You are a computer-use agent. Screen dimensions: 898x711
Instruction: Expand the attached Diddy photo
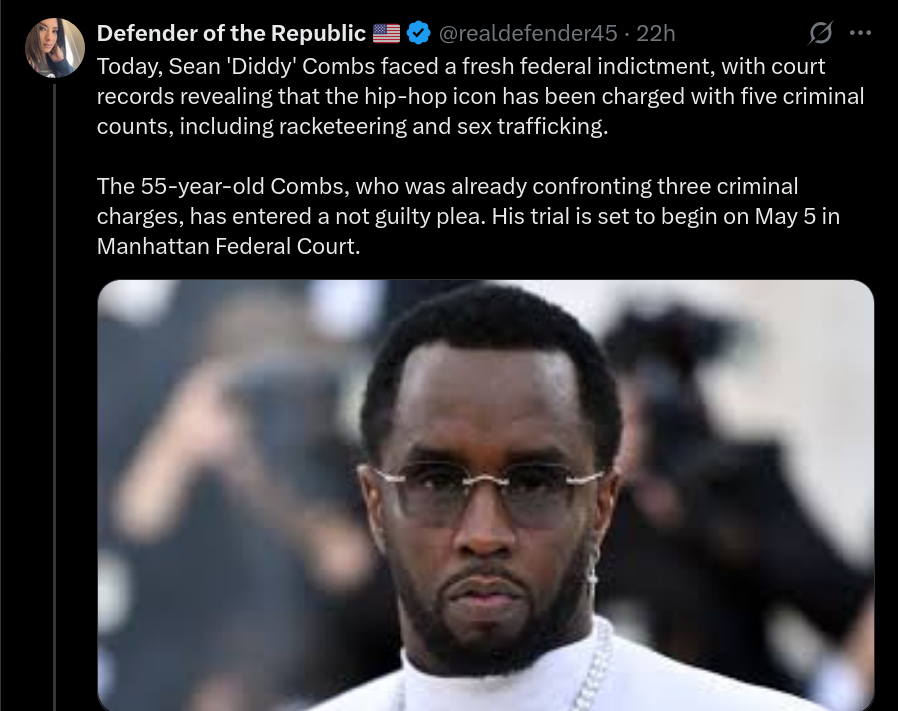point(486,496)
